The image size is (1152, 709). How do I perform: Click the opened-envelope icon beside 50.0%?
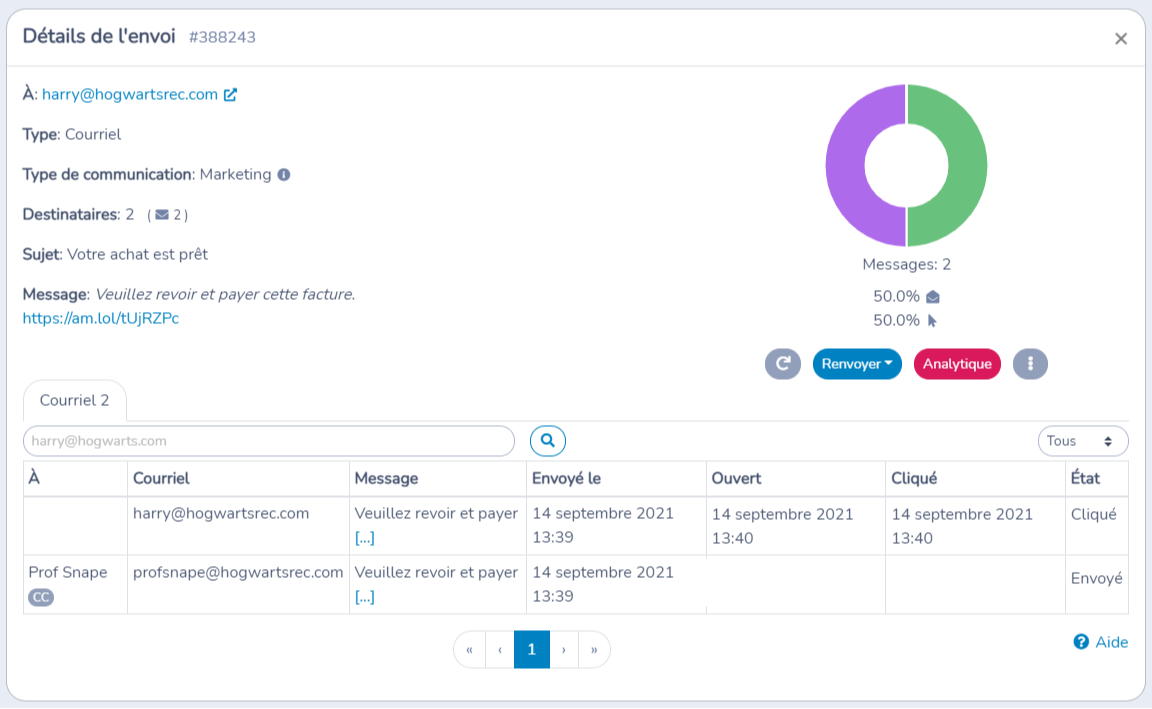(933, 297)
